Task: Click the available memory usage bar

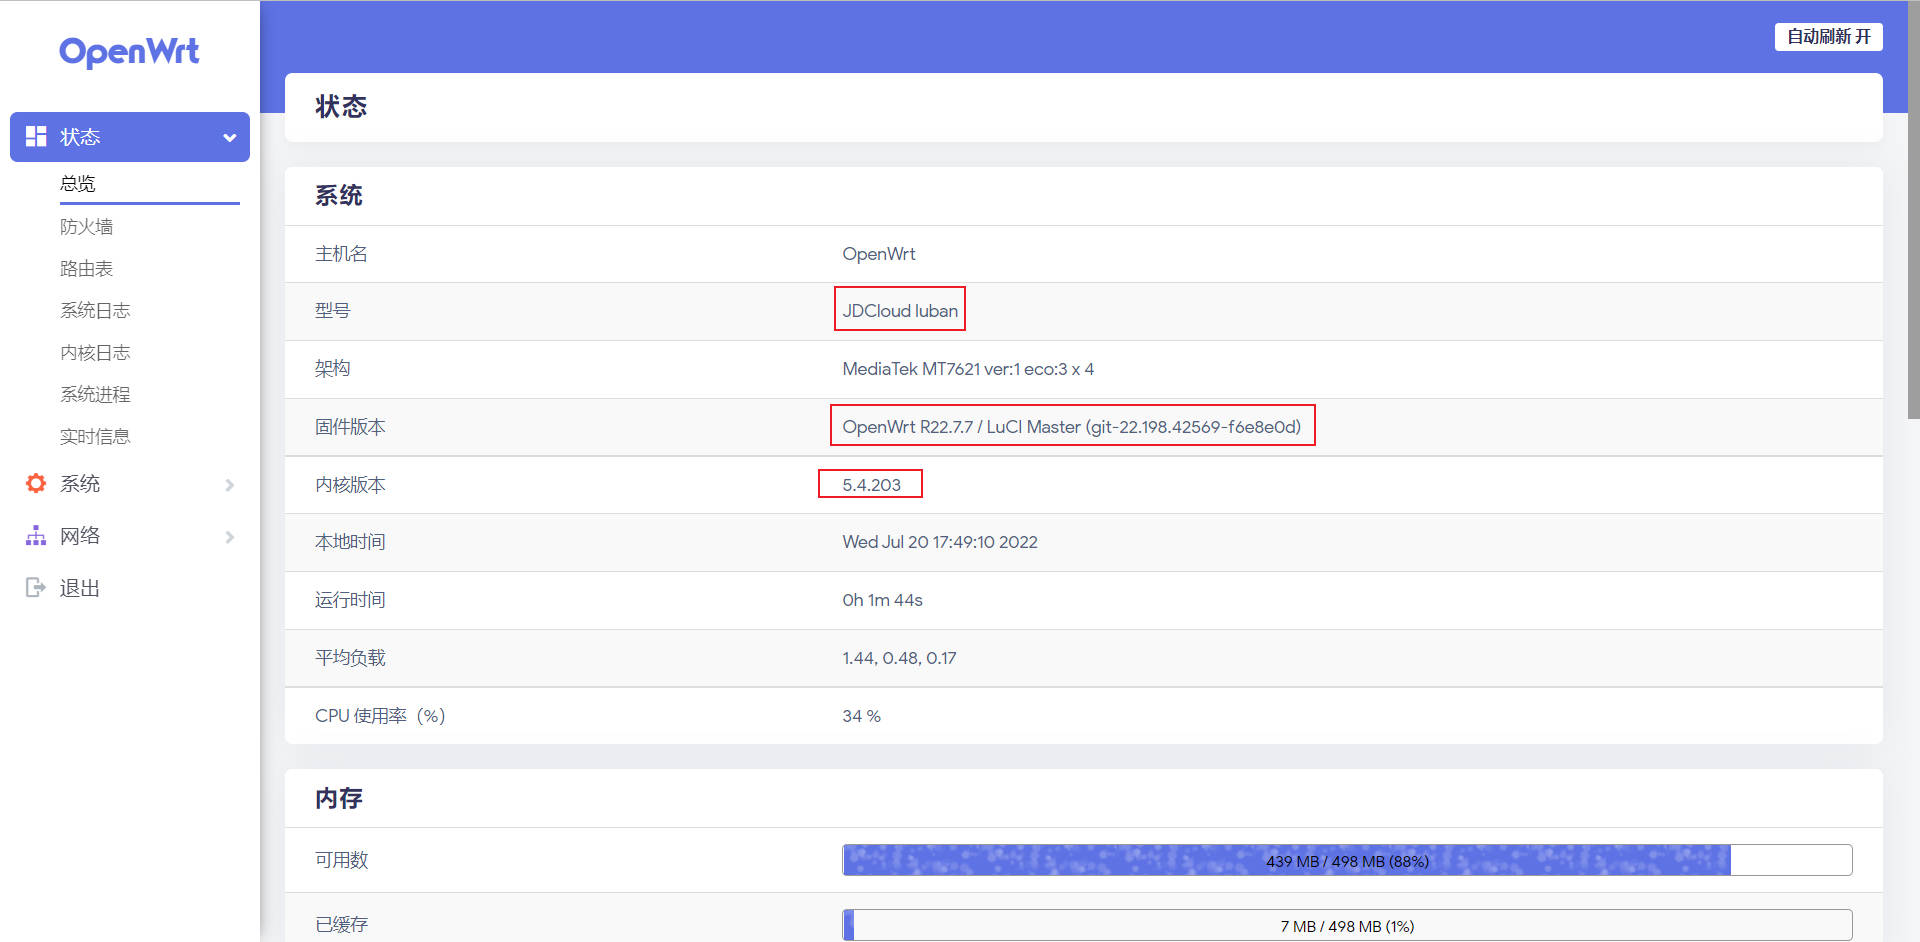Action: [x=1346, y=860]
